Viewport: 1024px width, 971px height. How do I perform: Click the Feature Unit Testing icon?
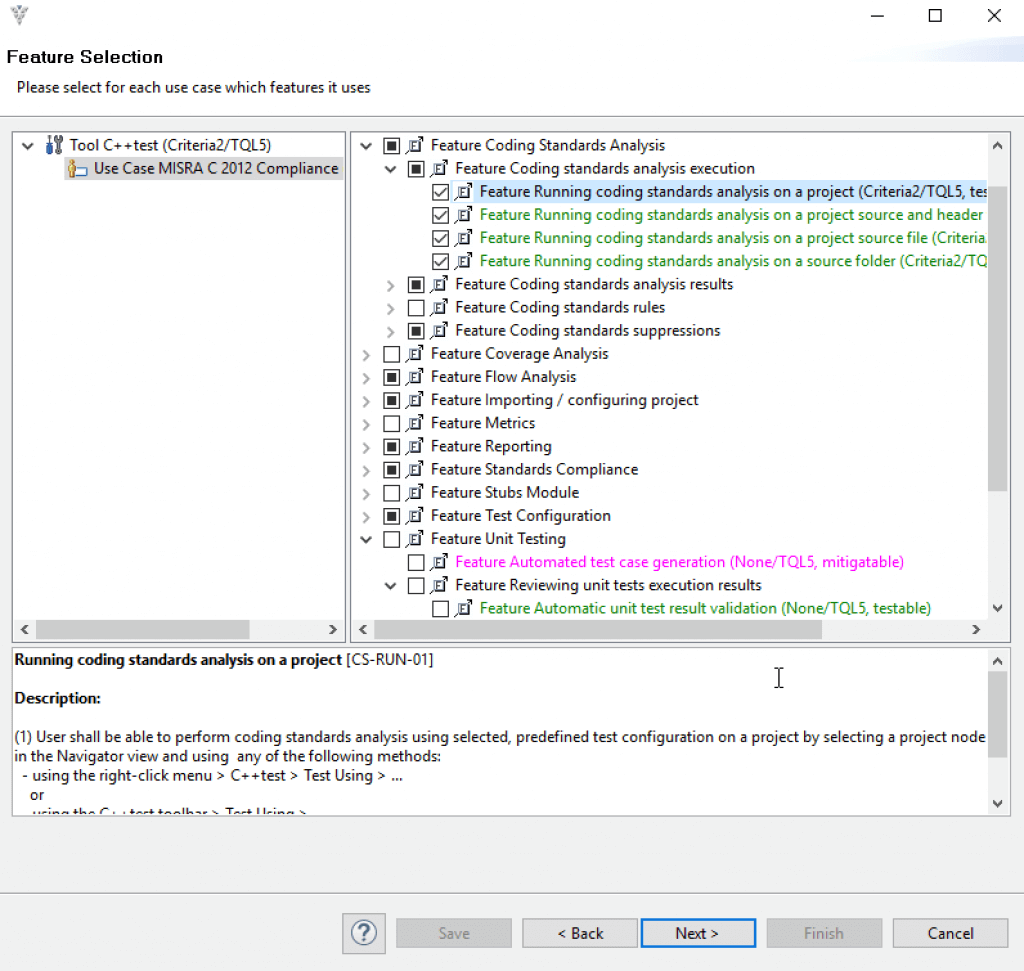point(415,539)
